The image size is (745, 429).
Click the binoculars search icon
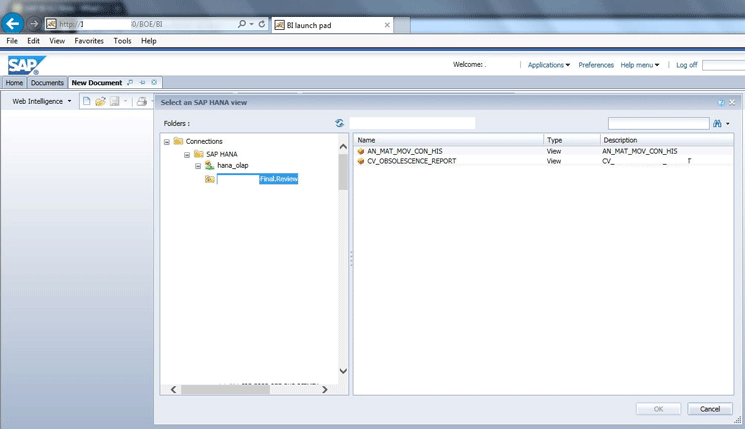[717, 124]
